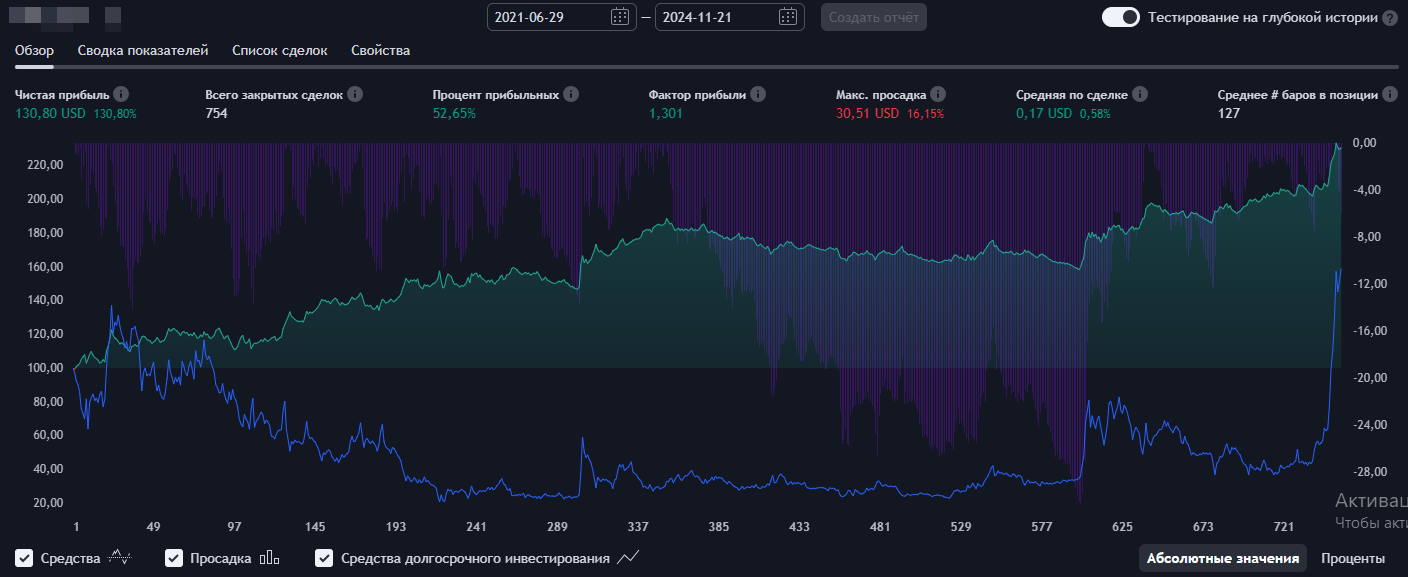1408x577 pixels.
Task: Uncheck the Средства checkbox
Action: (x=25, y=558)
